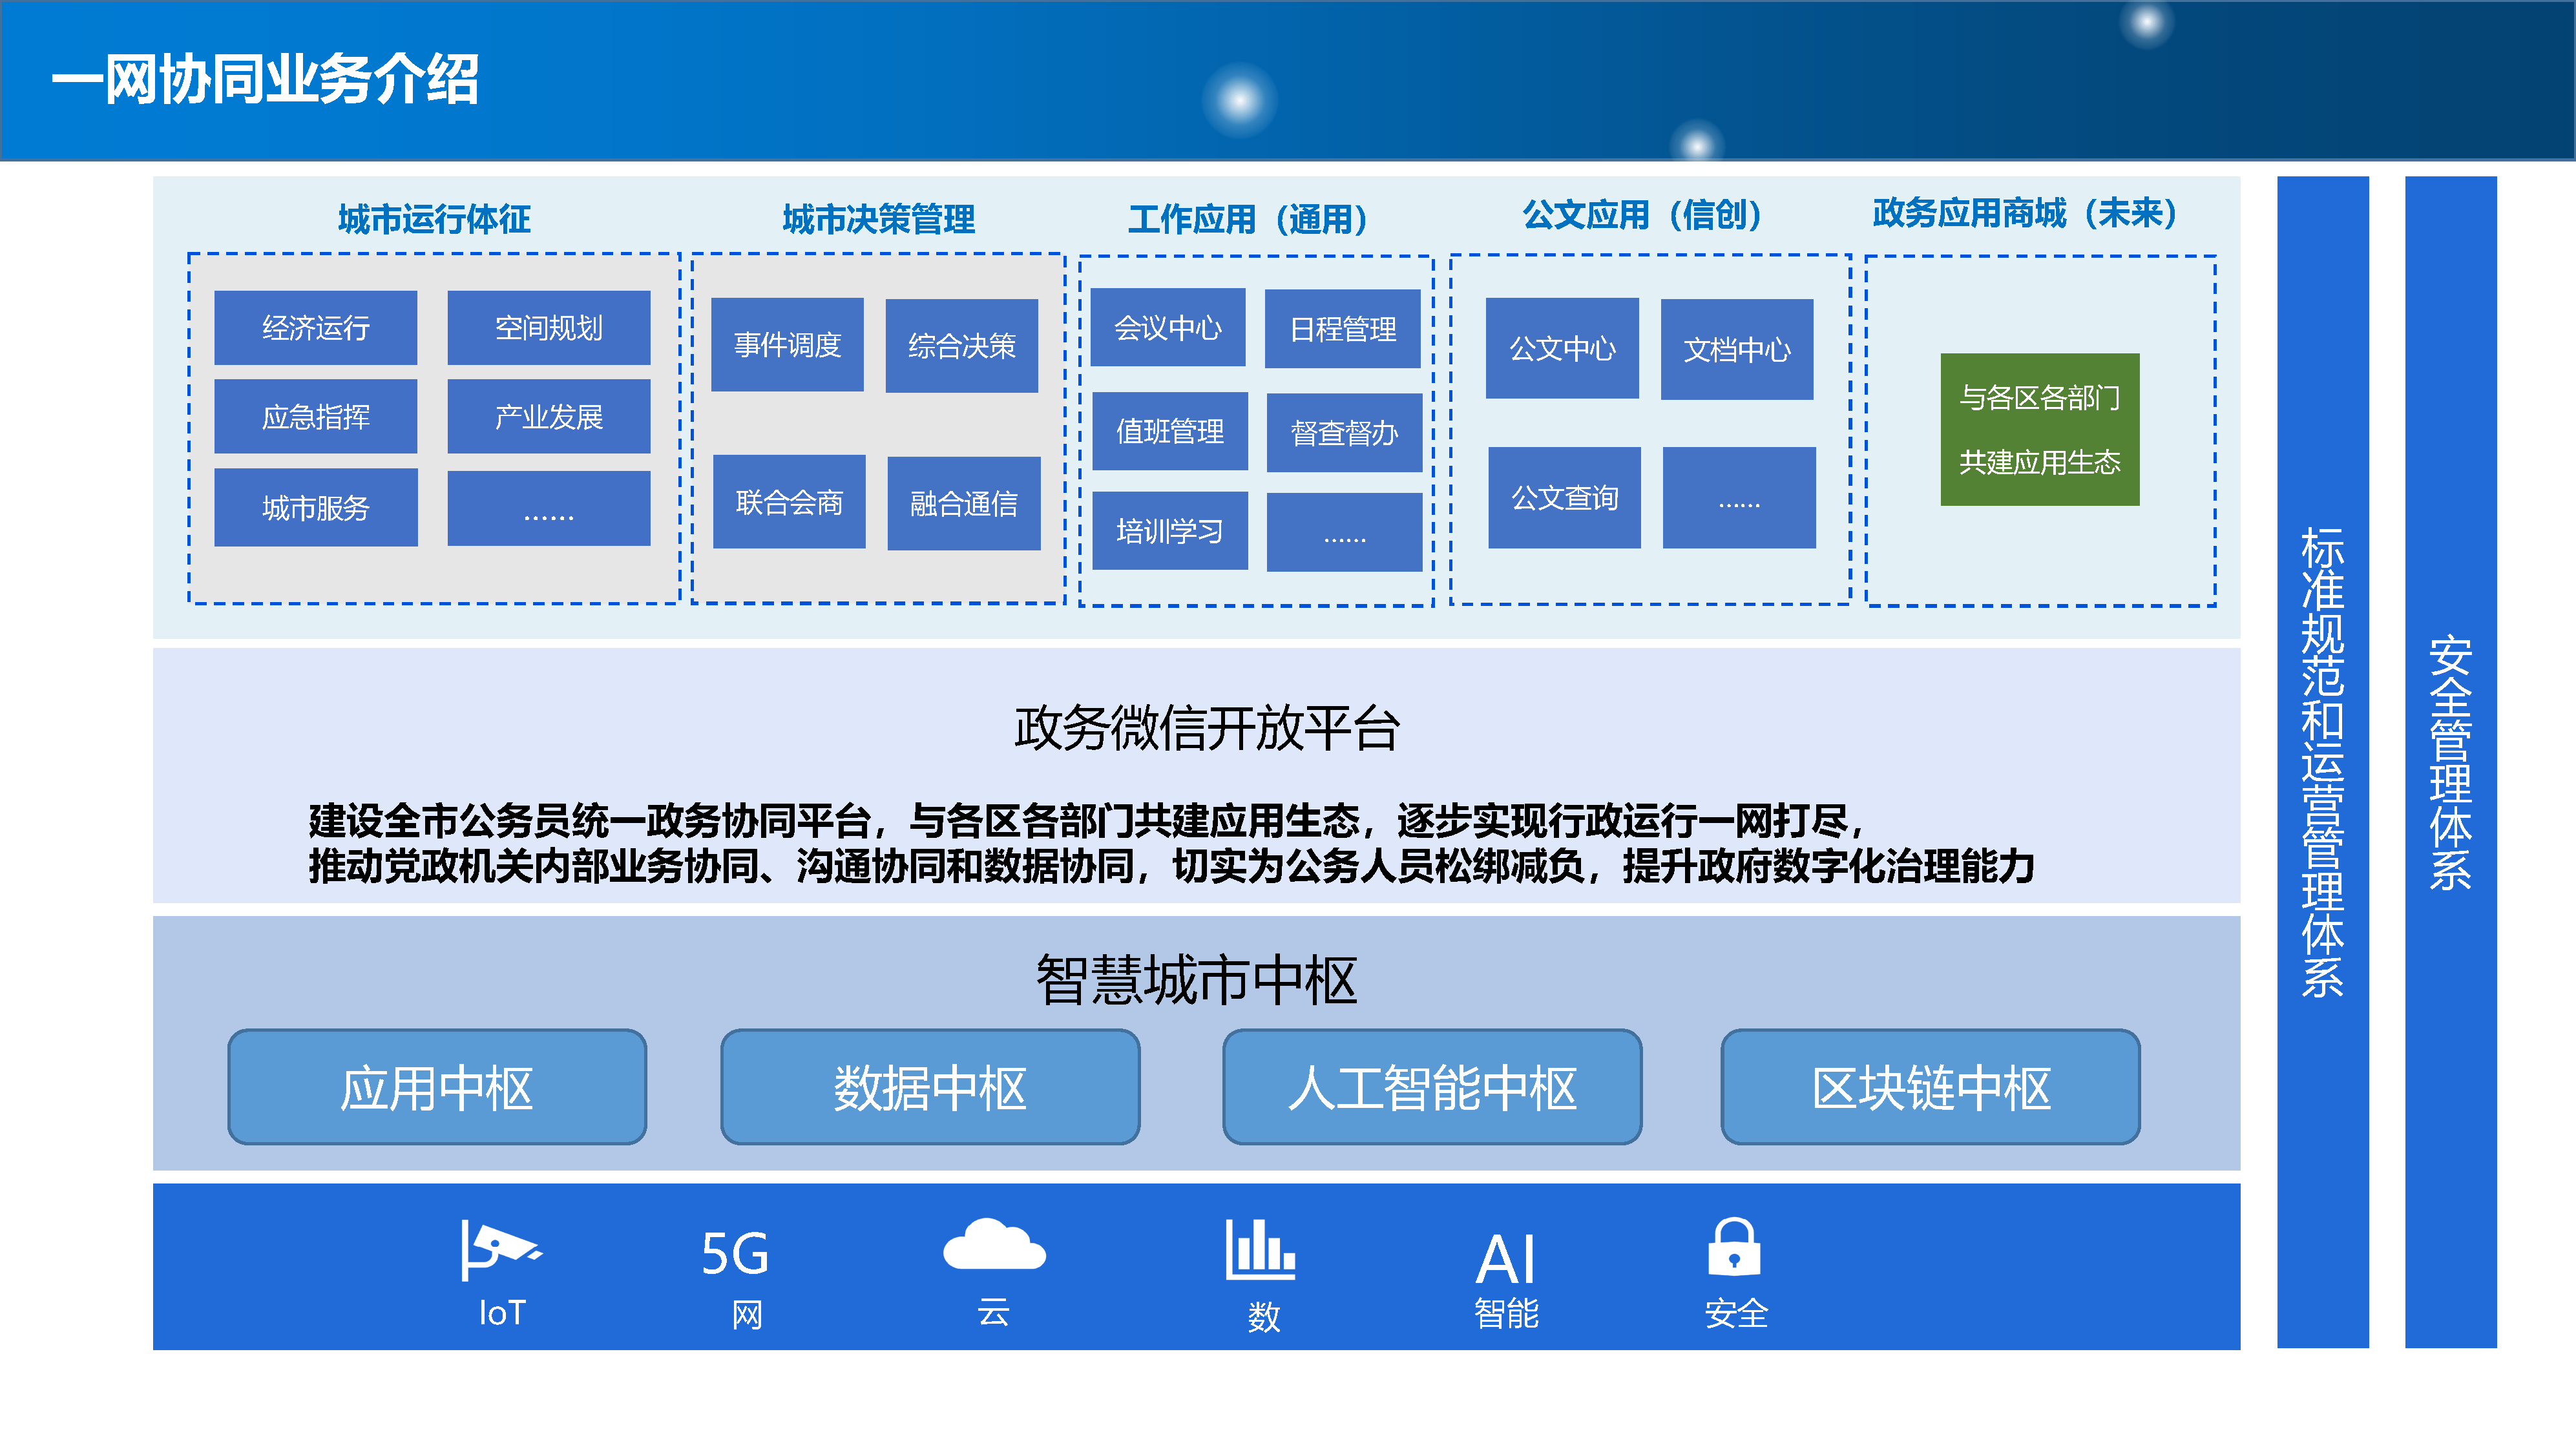The width and height of the screenshot is (2576, 1449).
Task: Click the ellipsis box under 产业发展
Action: pyautogui.click(x=548, y=508)
